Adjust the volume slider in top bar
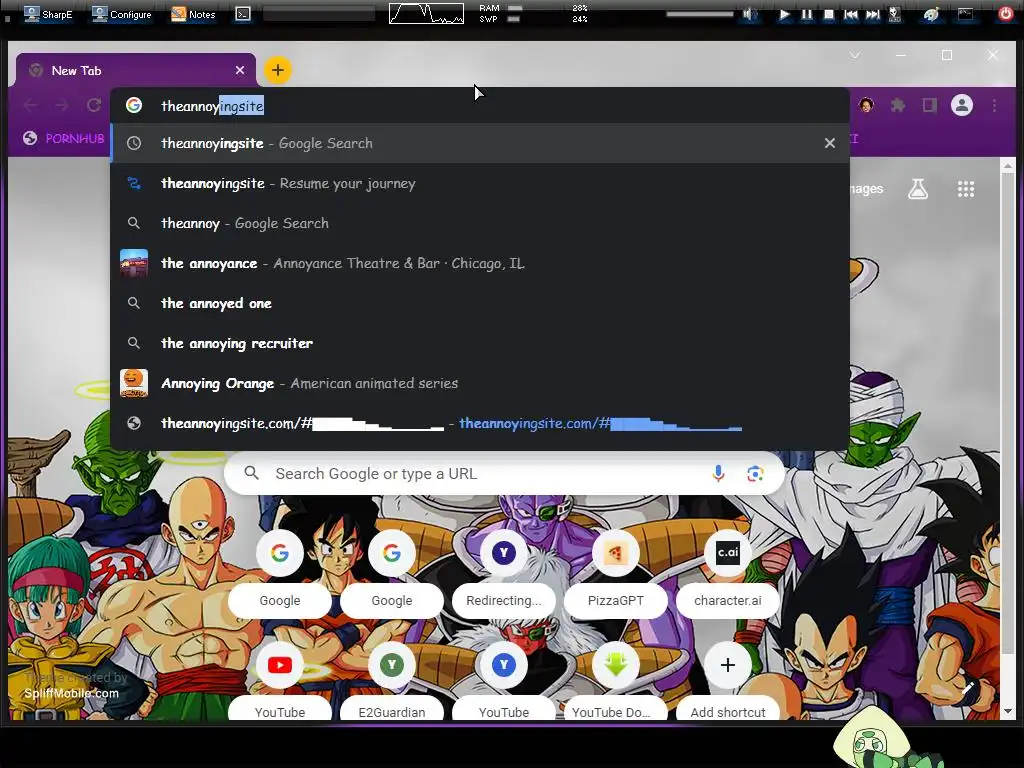The image size is (1024, 768). [x=699, y=14]
